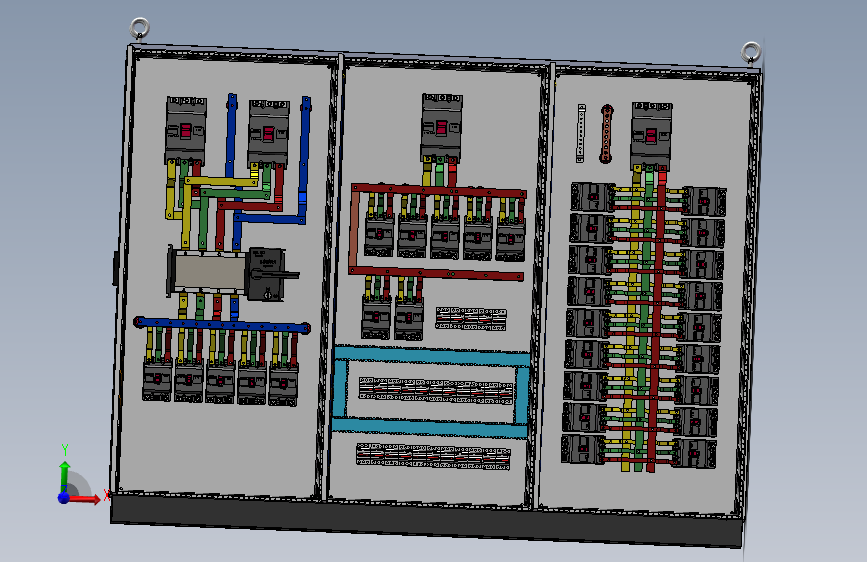Screen dimensions: 867x562
Task: Select the cyan rectangular frame in center panel
Action: pos(431,391)
